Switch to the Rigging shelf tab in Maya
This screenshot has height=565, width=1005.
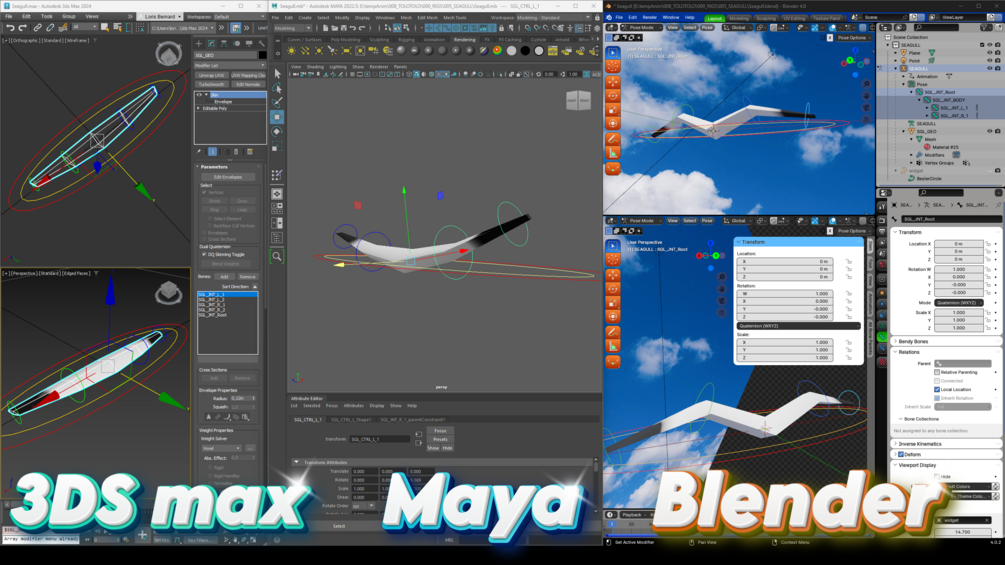(406, 40)
